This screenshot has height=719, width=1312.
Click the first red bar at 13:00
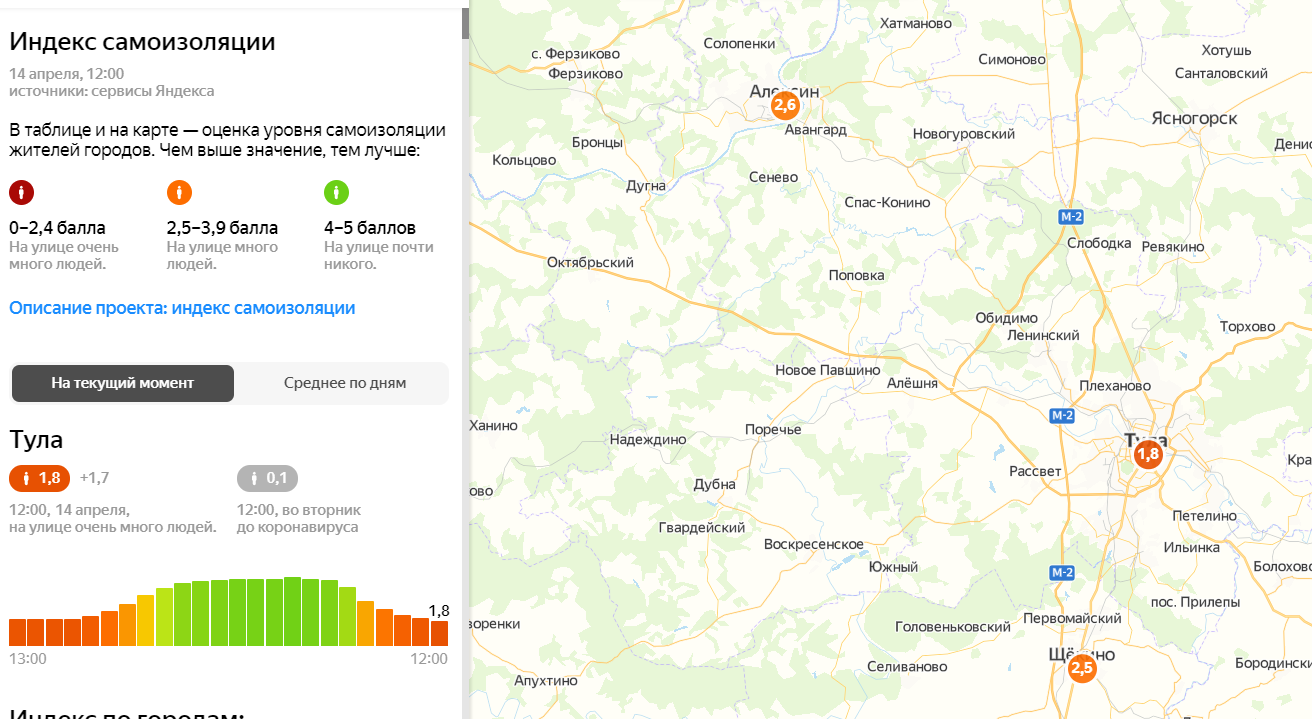click(18, 632)
